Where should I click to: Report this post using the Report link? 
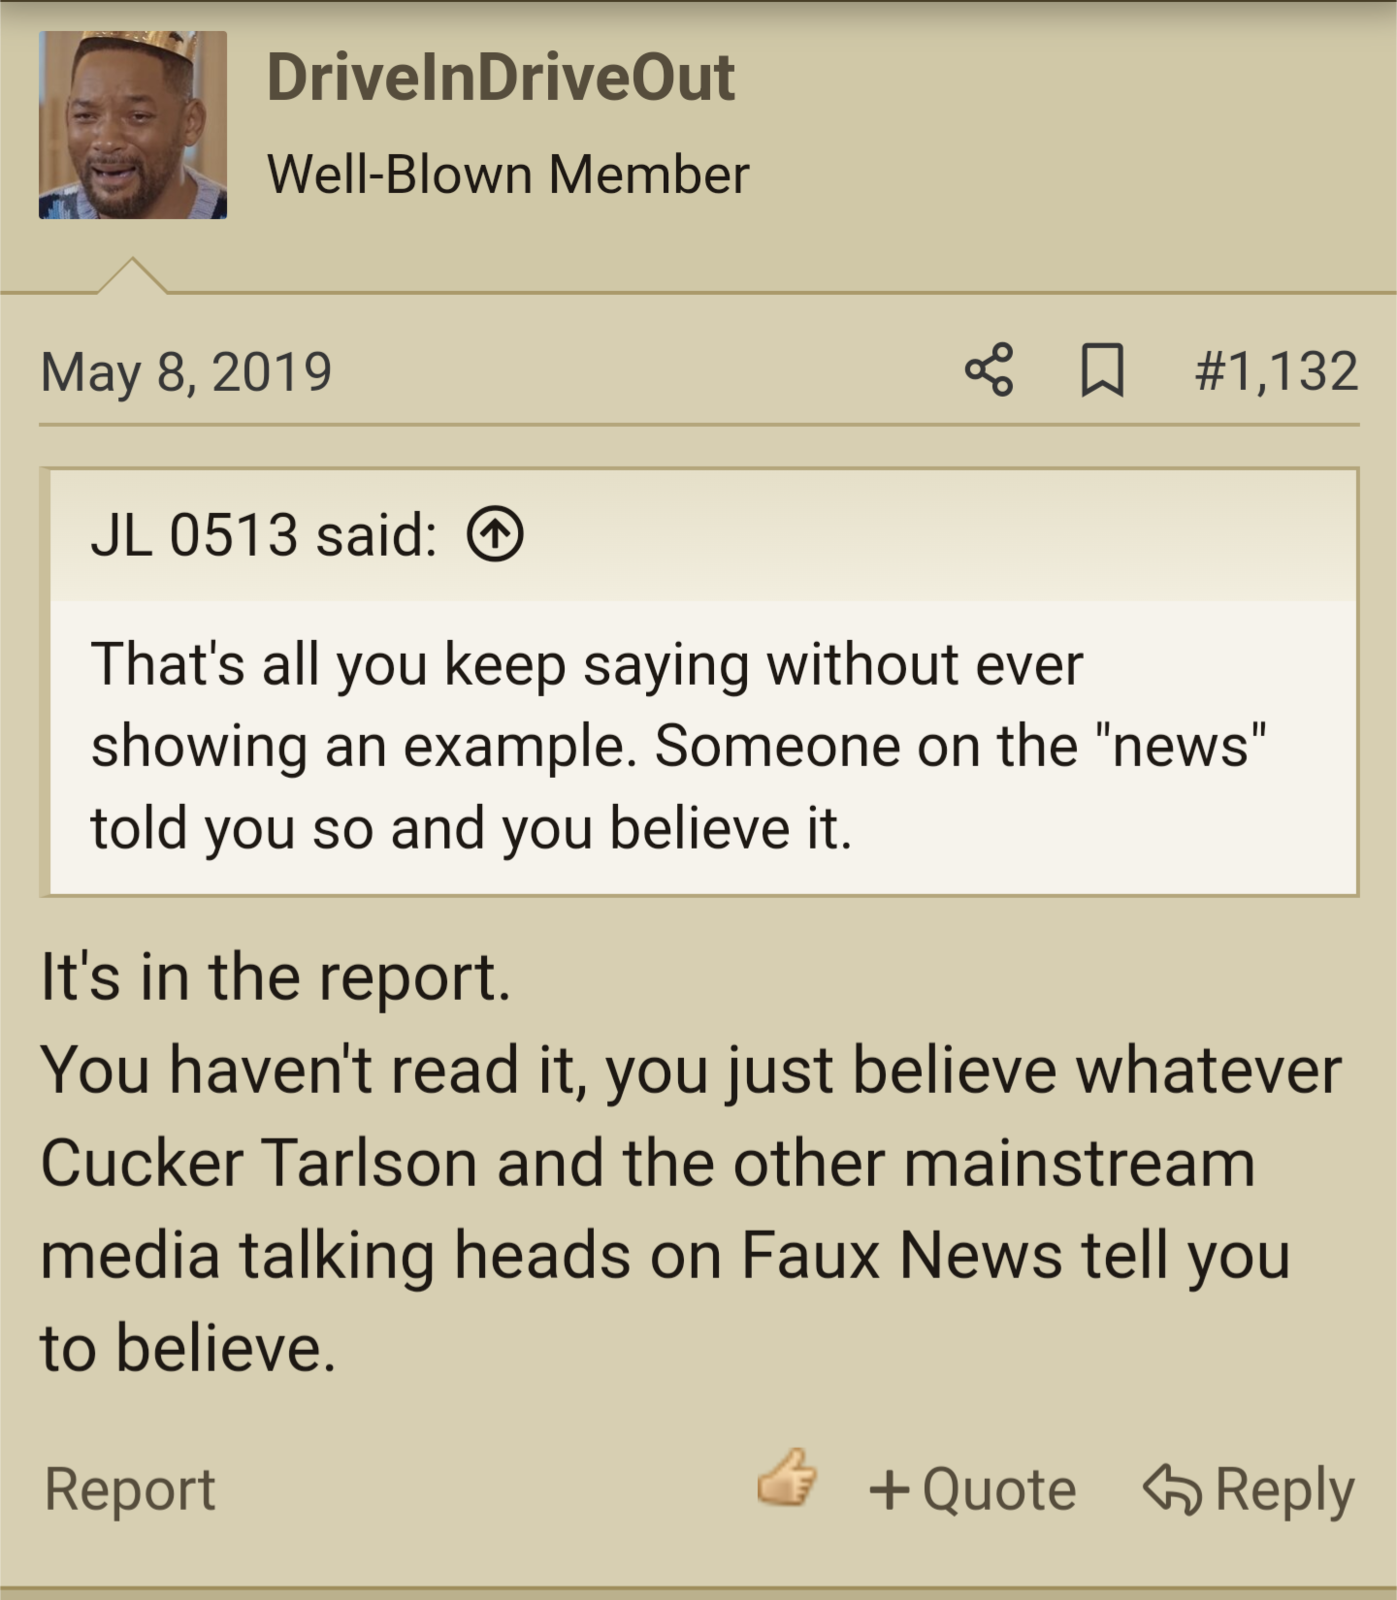tap(129, 1489)
